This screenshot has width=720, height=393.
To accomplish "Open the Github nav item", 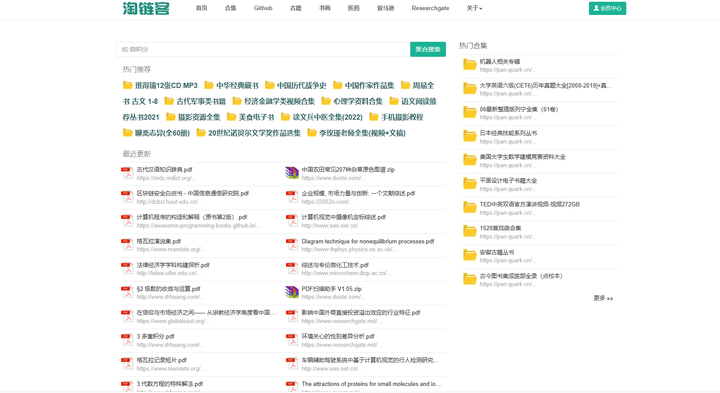I will click(x=263, y=8).
